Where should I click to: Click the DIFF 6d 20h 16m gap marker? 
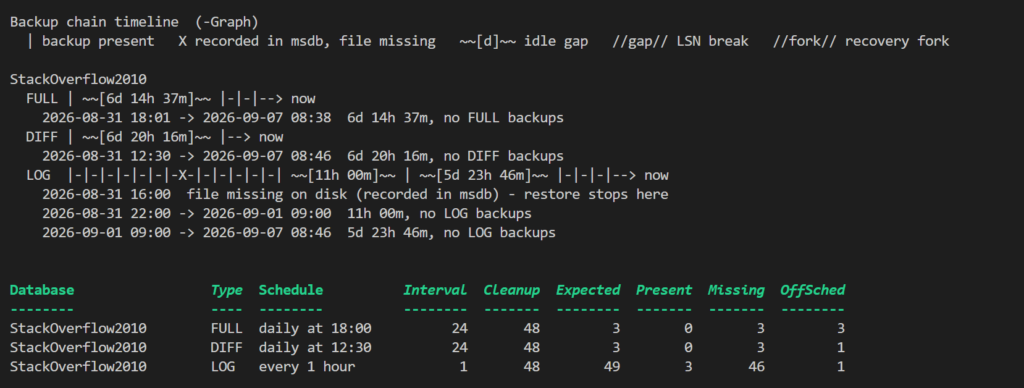click(146, 138)
